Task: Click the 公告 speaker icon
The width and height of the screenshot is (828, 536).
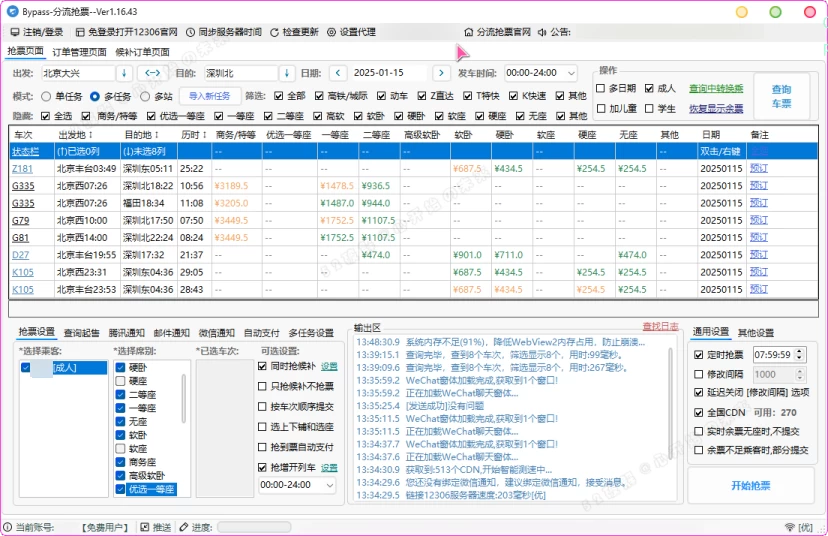Action: [x=542, y=32]
